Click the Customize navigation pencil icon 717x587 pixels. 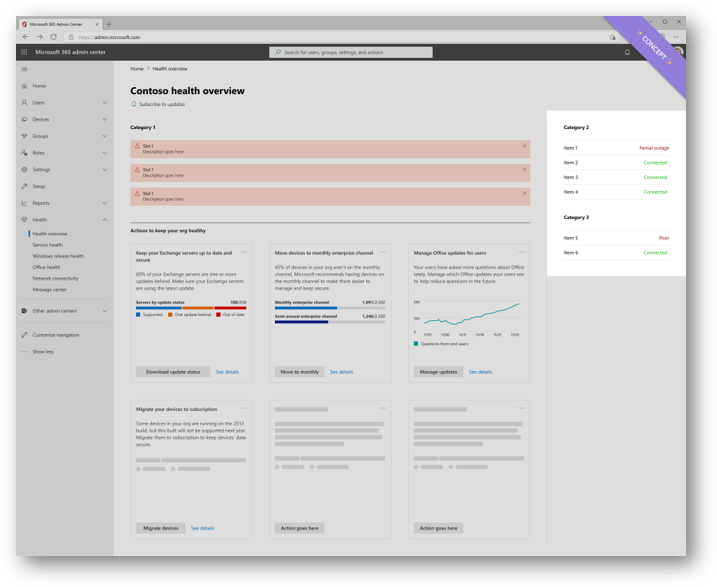(x=24, y=335)
